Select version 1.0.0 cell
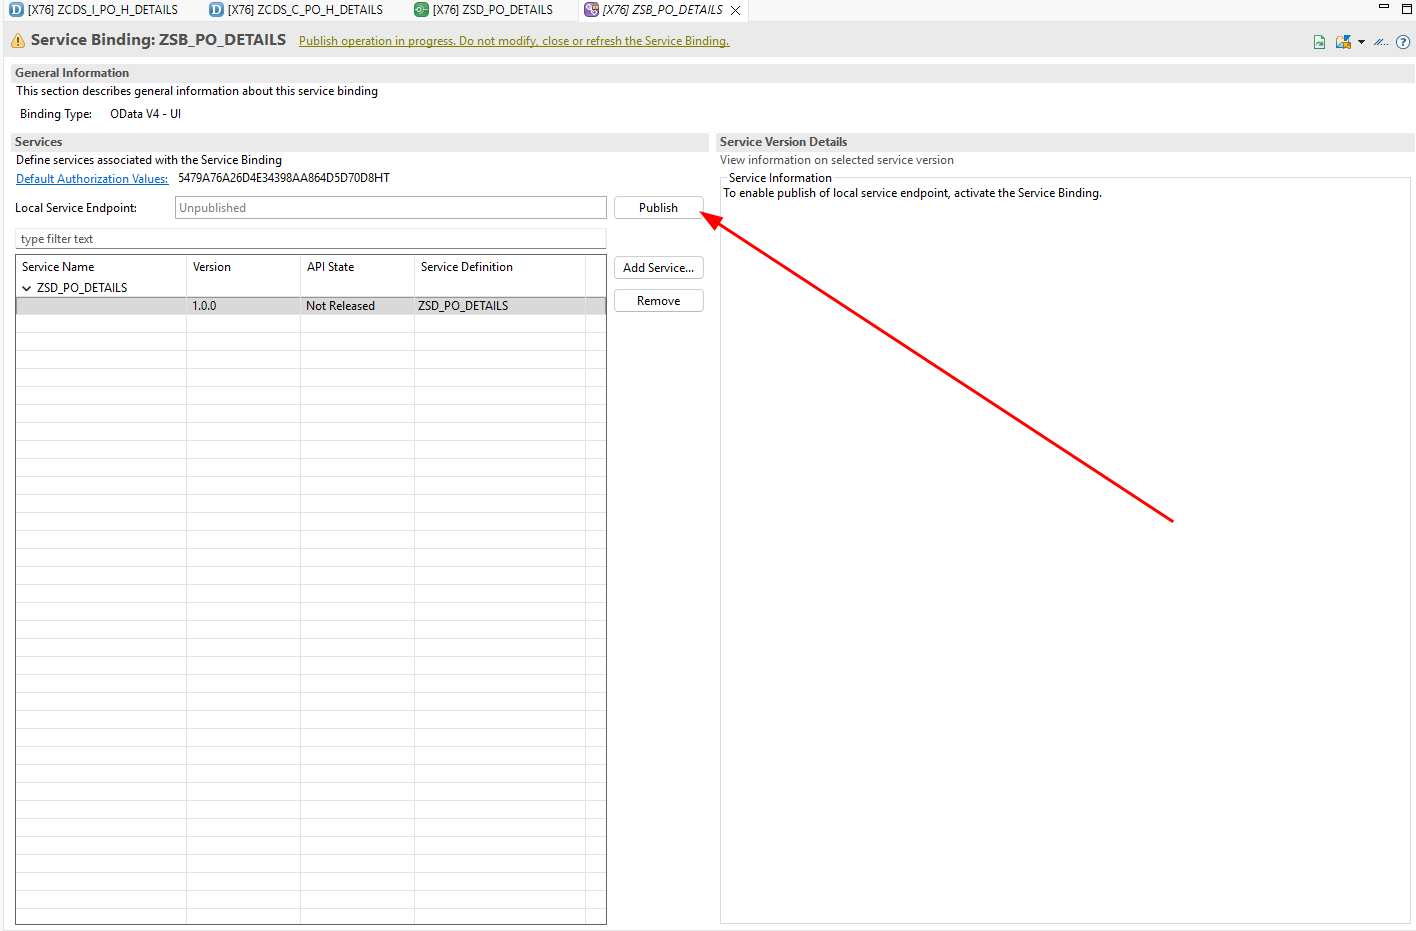 [243, 306]
